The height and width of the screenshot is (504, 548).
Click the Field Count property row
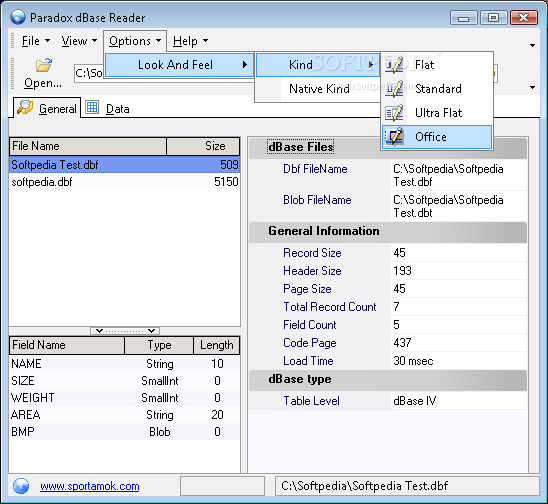[388, 325]
